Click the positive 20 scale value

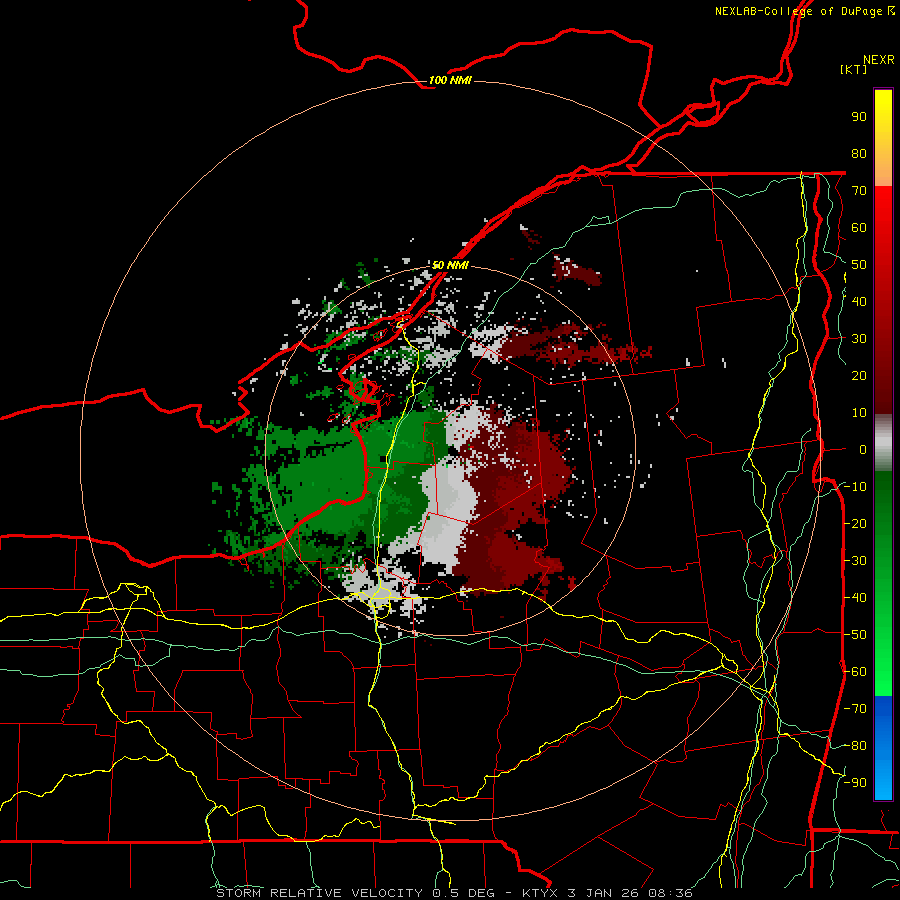coord(859,376)
